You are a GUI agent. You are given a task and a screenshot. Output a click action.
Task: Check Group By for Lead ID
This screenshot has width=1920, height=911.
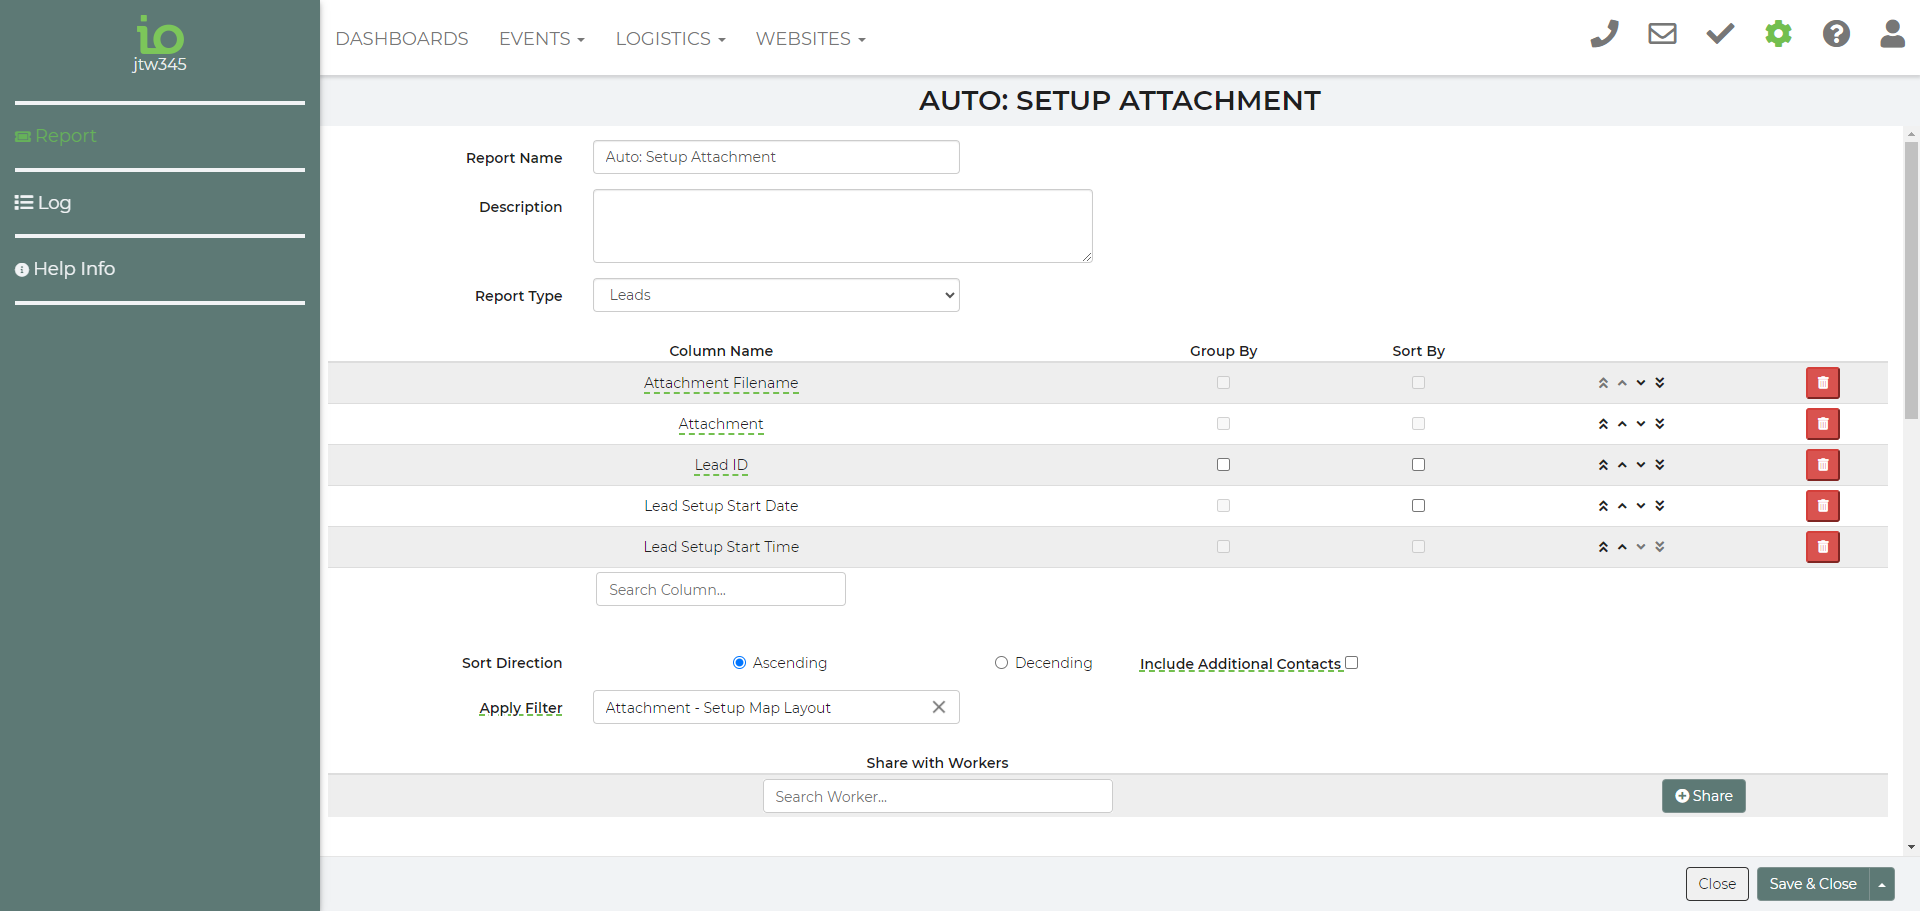(1223, 465)
